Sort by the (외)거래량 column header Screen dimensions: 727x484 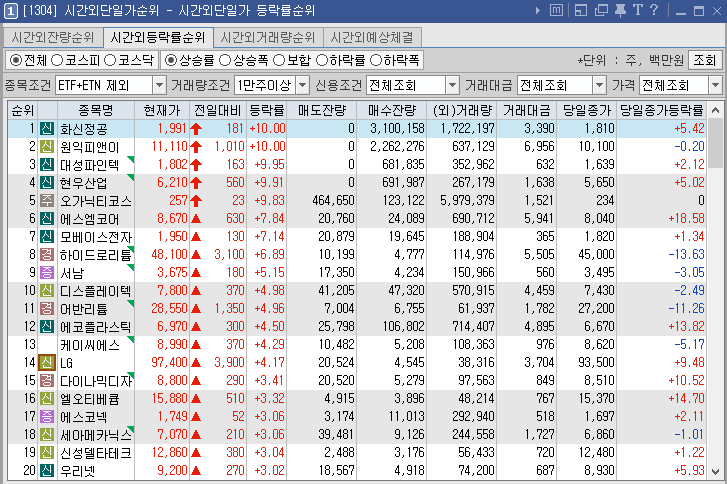click(462, 110)
